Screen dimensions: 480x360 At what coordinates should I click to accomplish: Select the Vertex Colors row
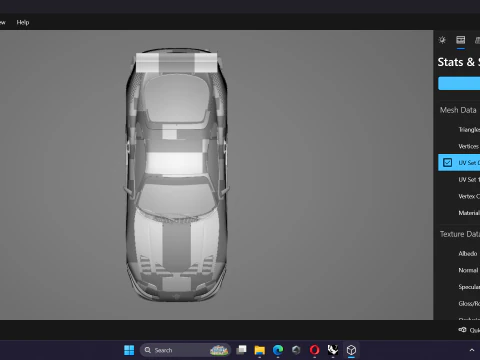pos(459,196)
